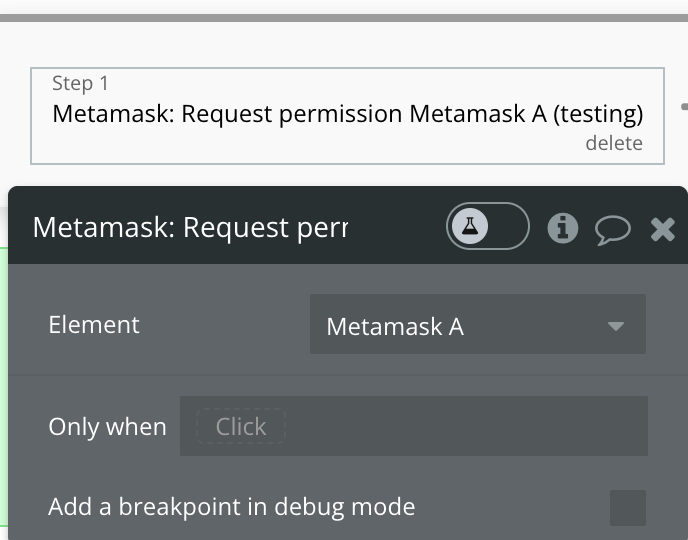
Task: Enable Add a breakpoint in debug mode
Action: point(627,508)
